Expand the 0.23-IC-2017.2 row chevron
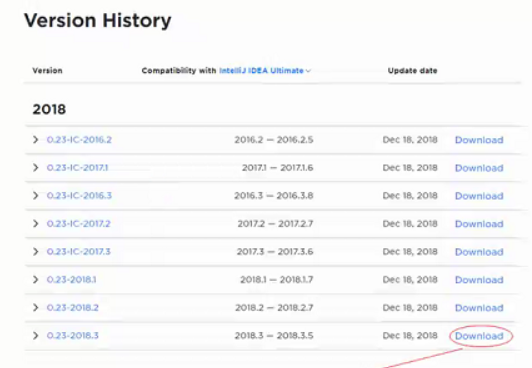Viewport: 532px width, 368px height. 36,224
